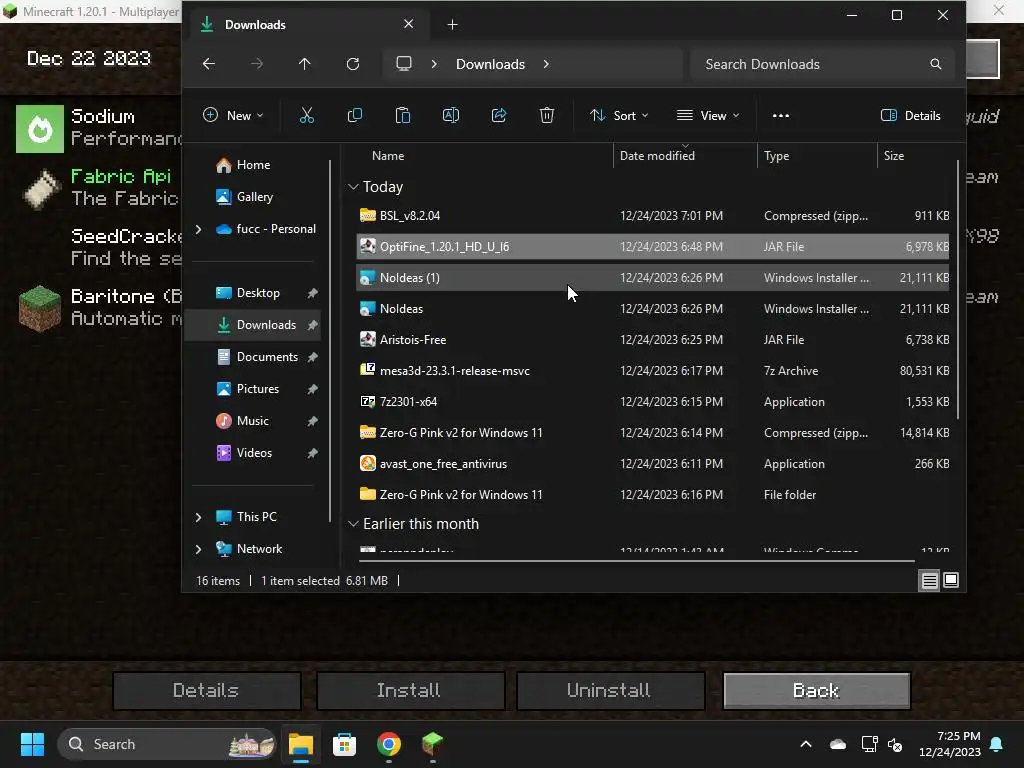
Task: Open the See more ellipsis menu
Action: click(780, 116)
